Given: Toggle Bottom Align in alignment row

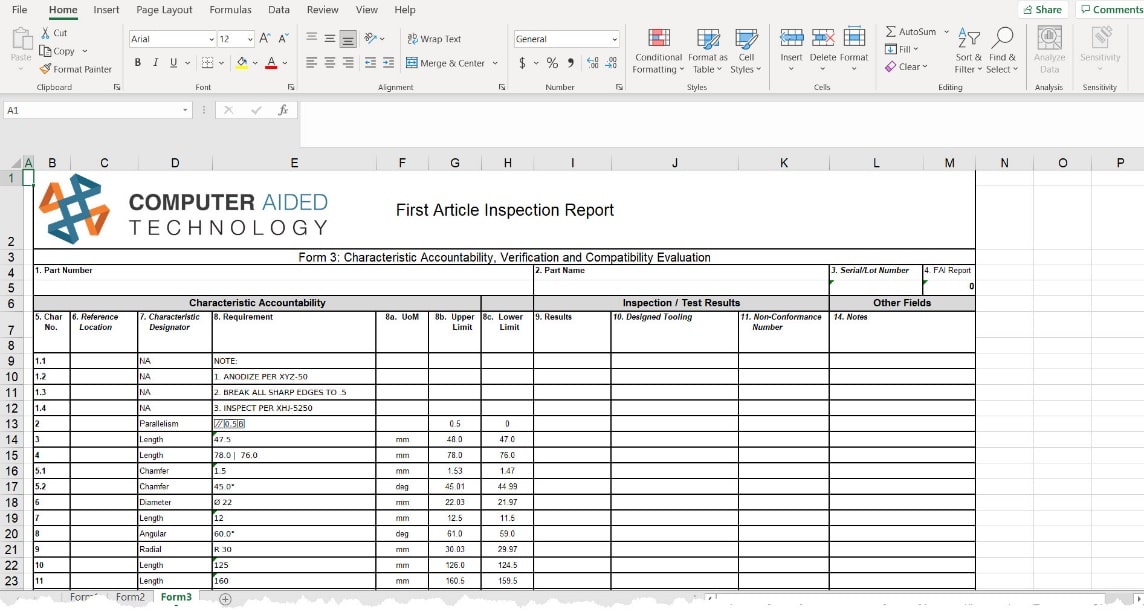Looking at the screenshot, I should pos(348,39).
